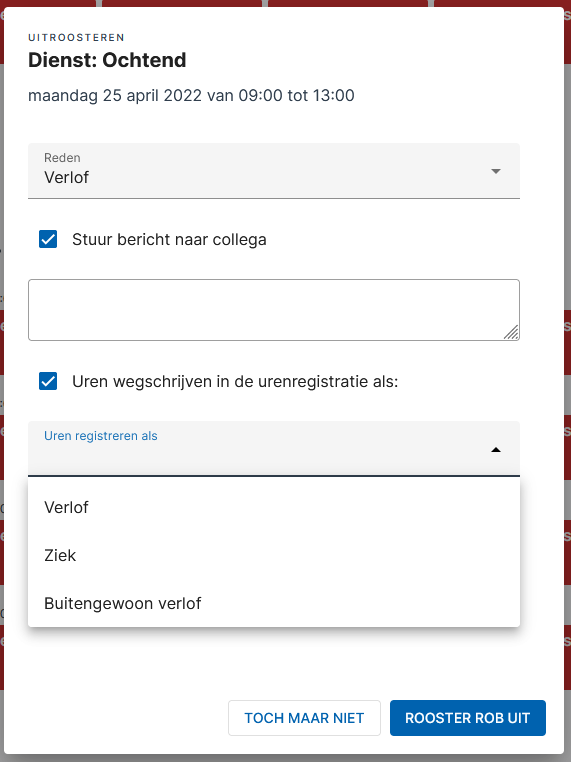Click the date line 'maandag 25 april 2022'
Viewport: 571px width, 762px height.
[x=115, y=96]
